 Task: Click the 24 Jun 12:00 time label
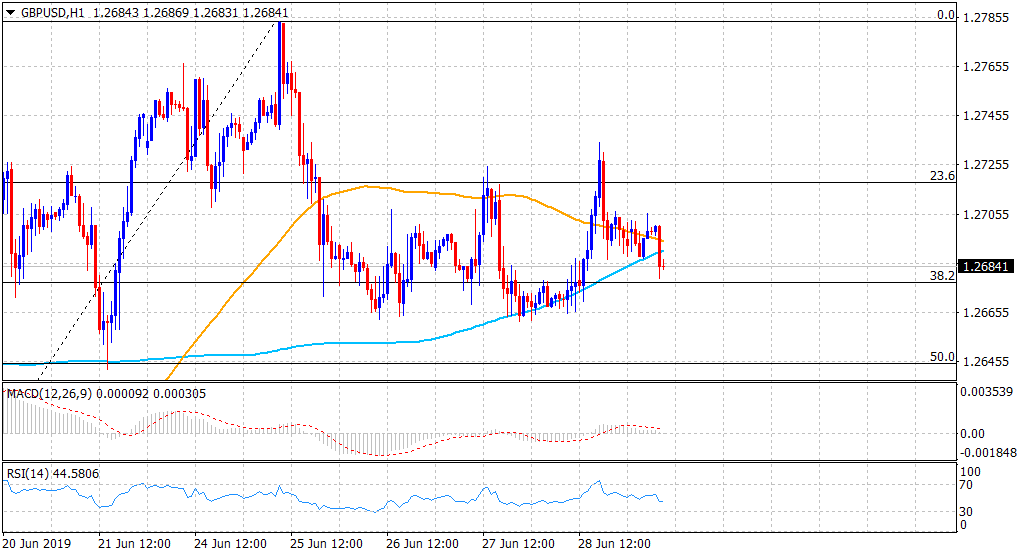point(229,543)
